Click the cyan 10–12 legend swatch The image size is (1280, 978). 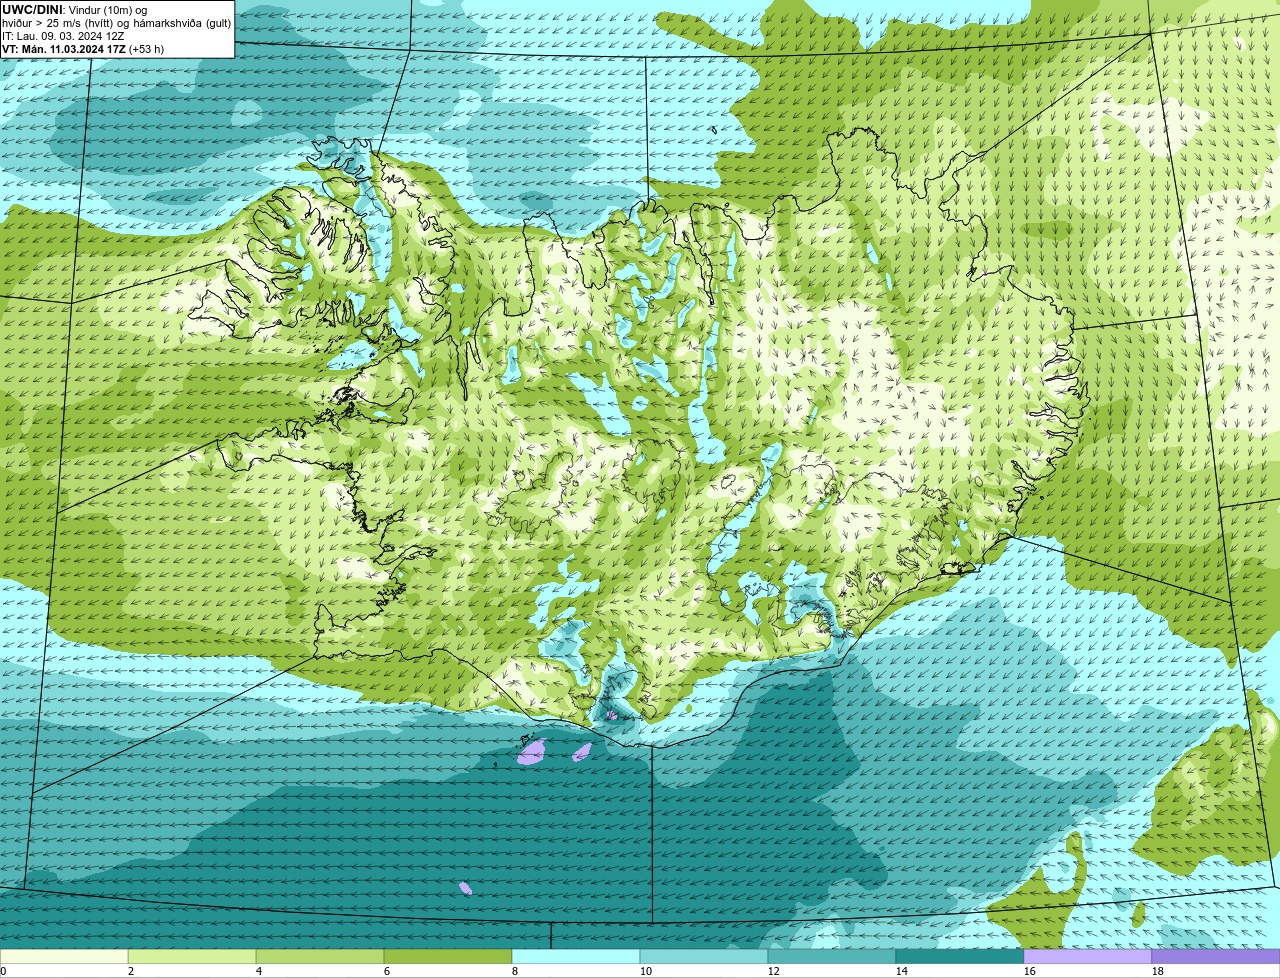704,957
